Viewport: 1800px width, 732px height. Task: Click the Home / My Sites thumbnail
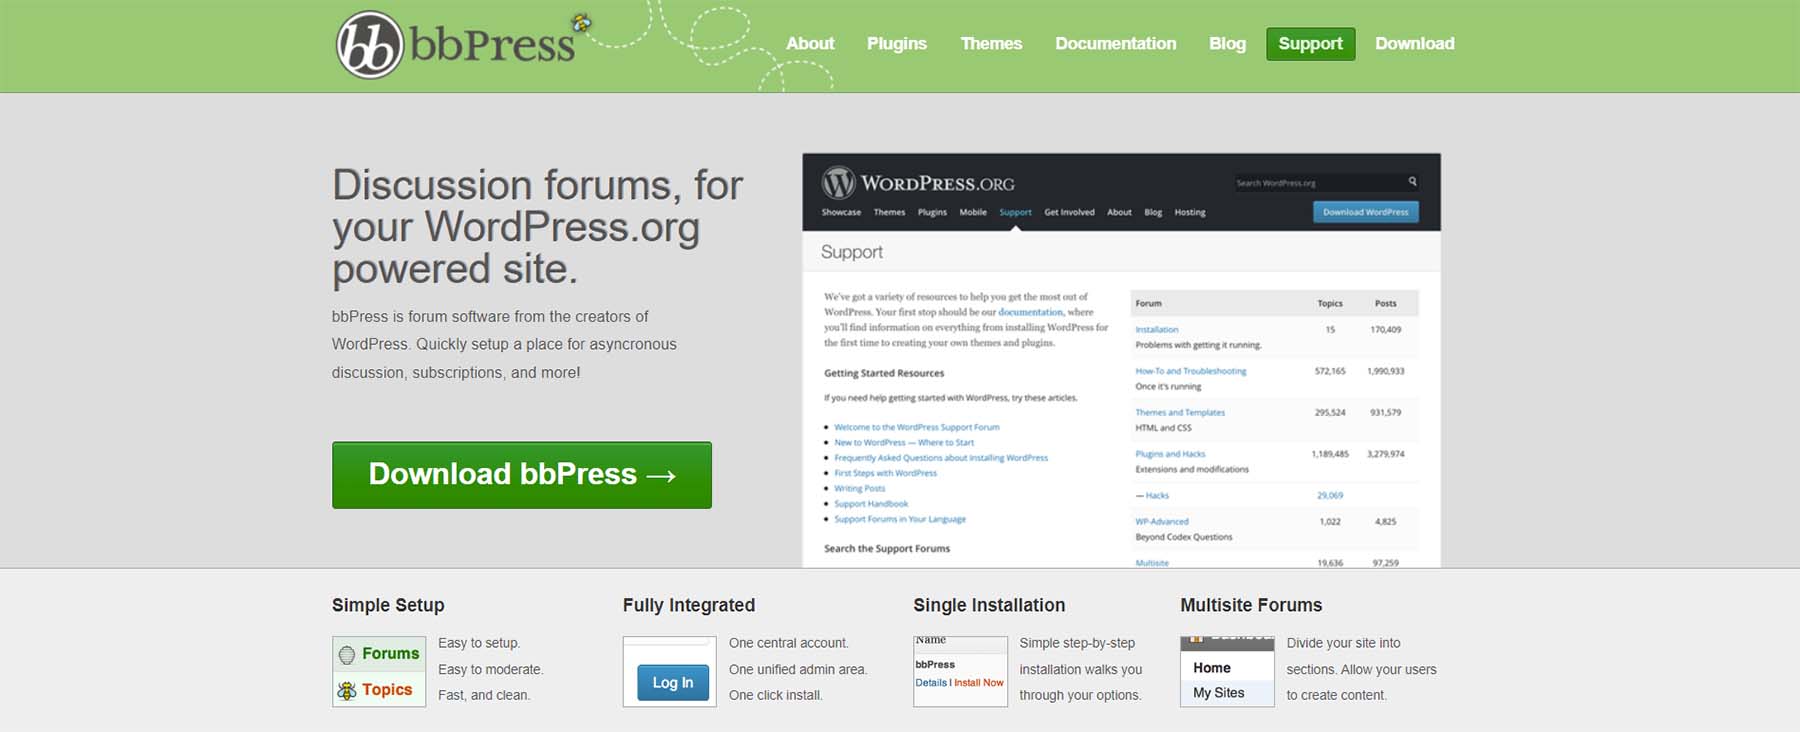[1227, 671]
